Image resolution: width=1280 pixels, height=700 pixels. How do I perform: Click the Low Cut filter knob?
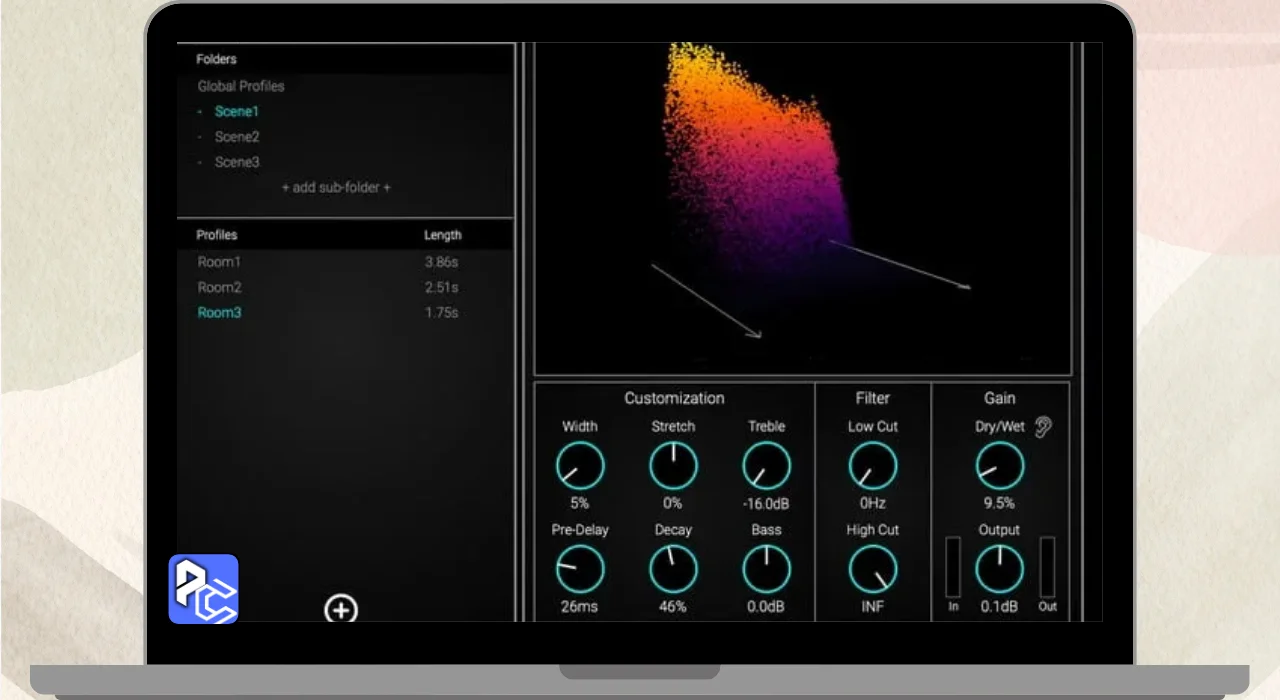click(873, 466)
